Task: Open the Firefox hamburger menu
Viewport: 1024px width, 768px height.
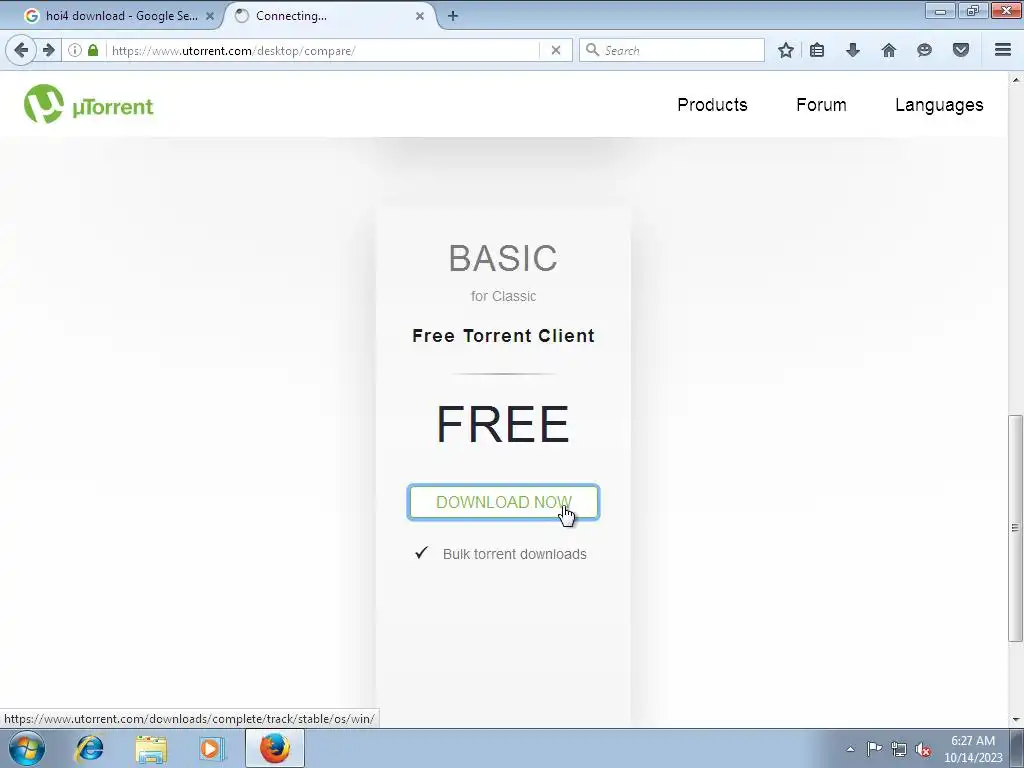Action: [x=1003, y=50]
